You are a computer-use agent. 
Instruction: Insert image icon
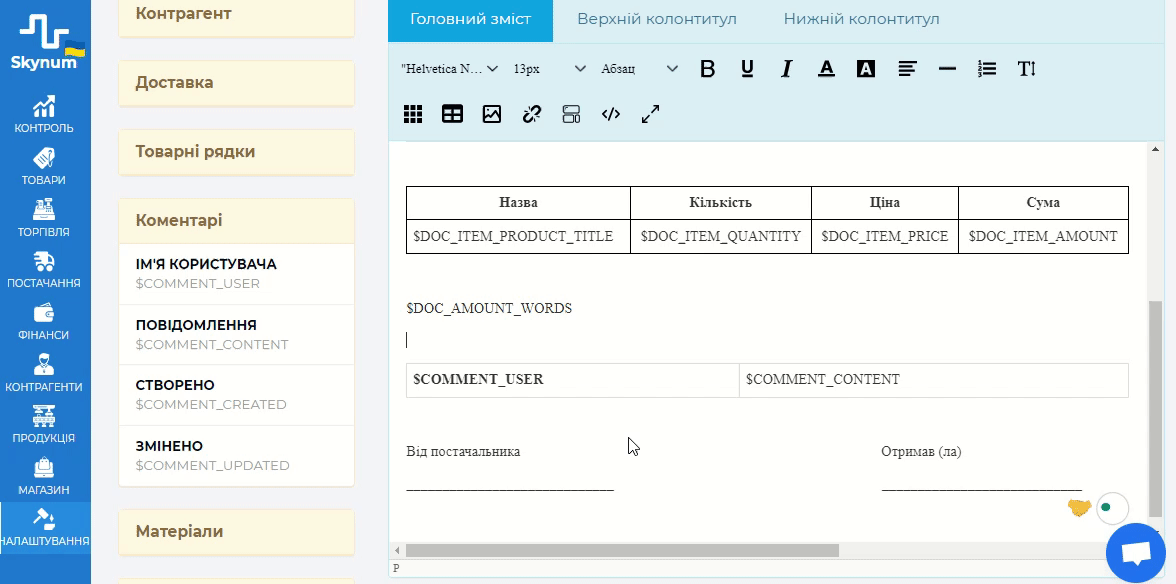[492, 114]
